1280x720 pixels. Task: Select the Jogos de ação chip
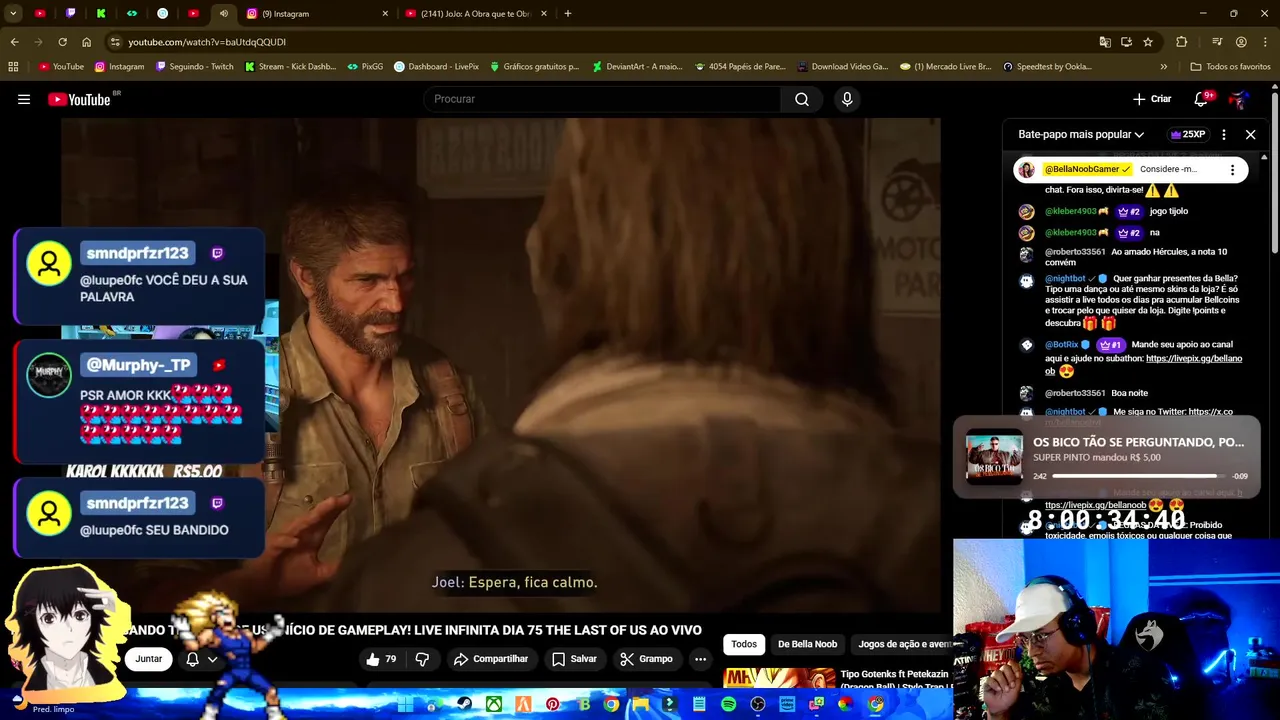pos(904,644)
